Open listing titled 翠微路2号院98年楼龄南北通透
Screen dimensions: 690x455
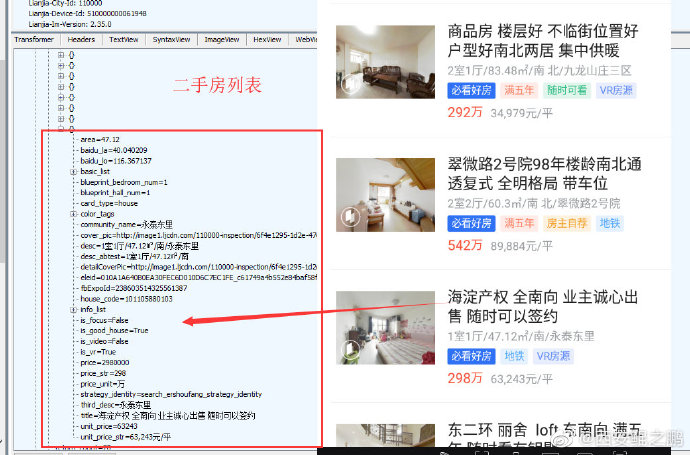pyautogui.click(x=544, y=174)
